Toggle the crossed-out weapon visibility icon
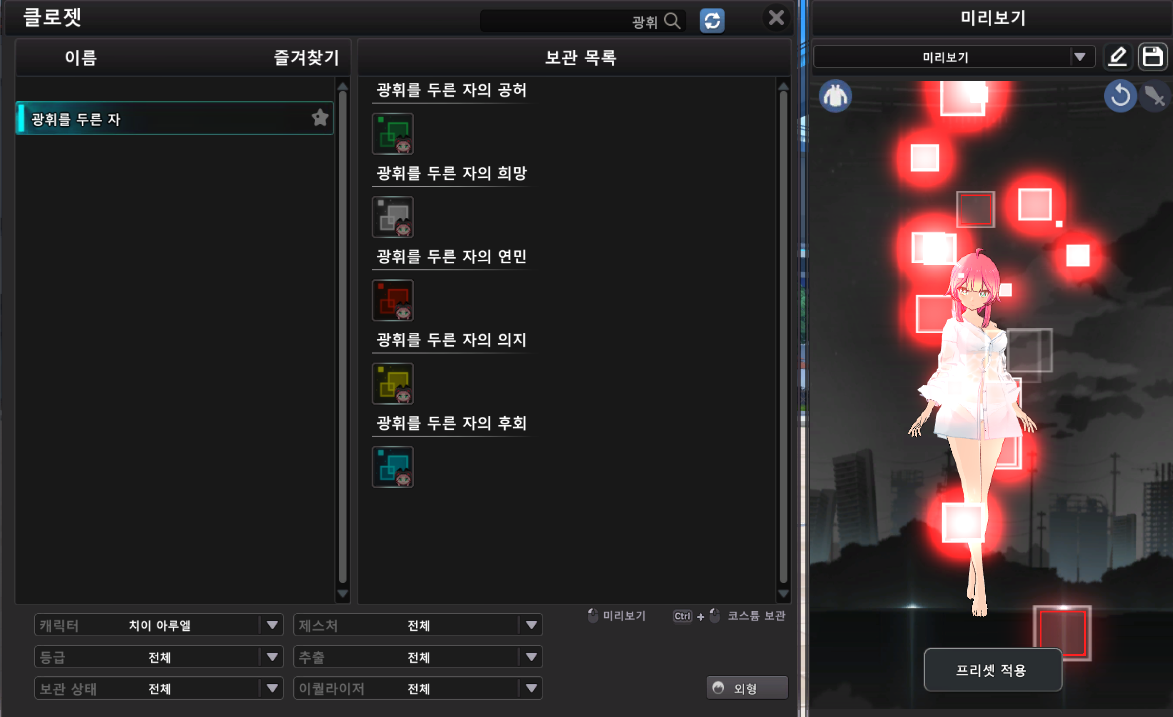Viewport: 1173px width, 717px height. pyautogui.click(x=1155, y=96)
